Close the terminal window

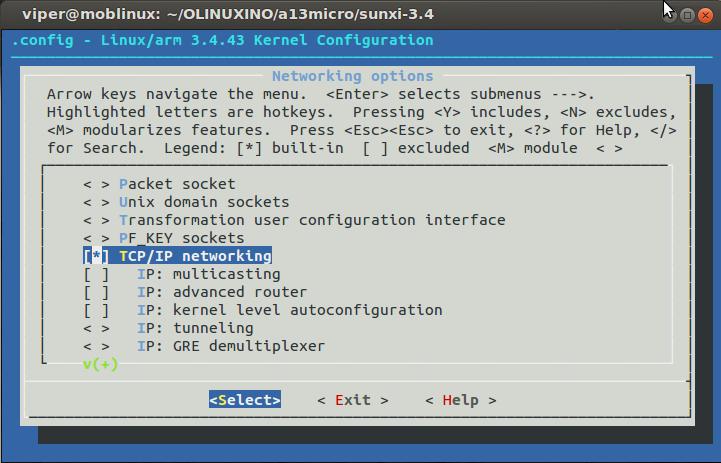pos(705,15)
